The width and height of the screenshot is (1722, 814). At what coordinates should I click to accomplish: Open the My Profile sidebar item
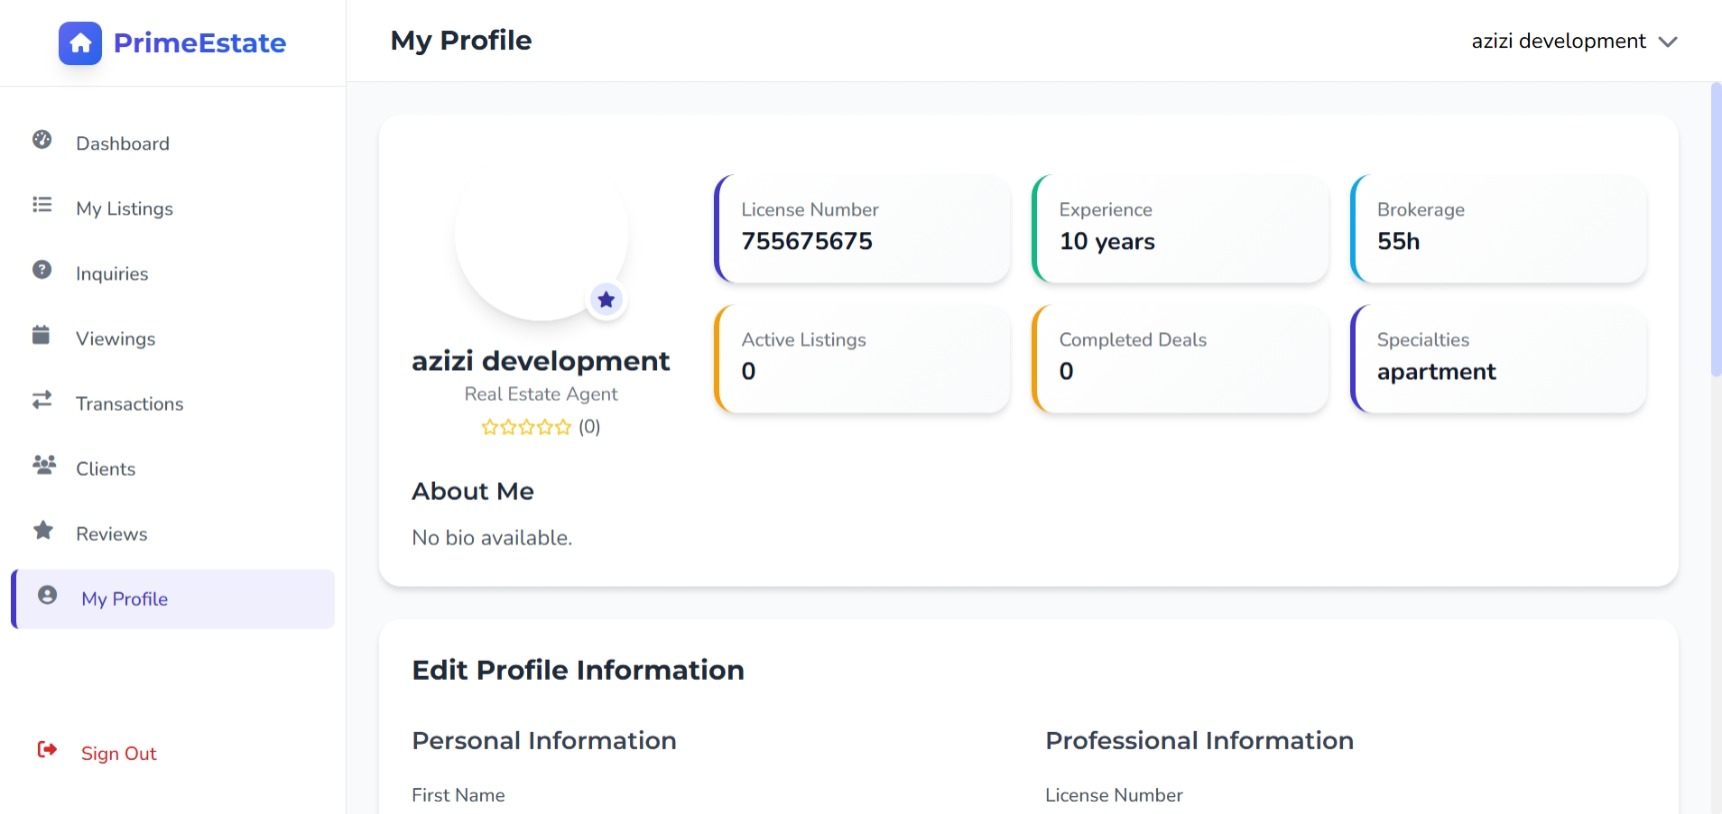click(x=125, y=599)
